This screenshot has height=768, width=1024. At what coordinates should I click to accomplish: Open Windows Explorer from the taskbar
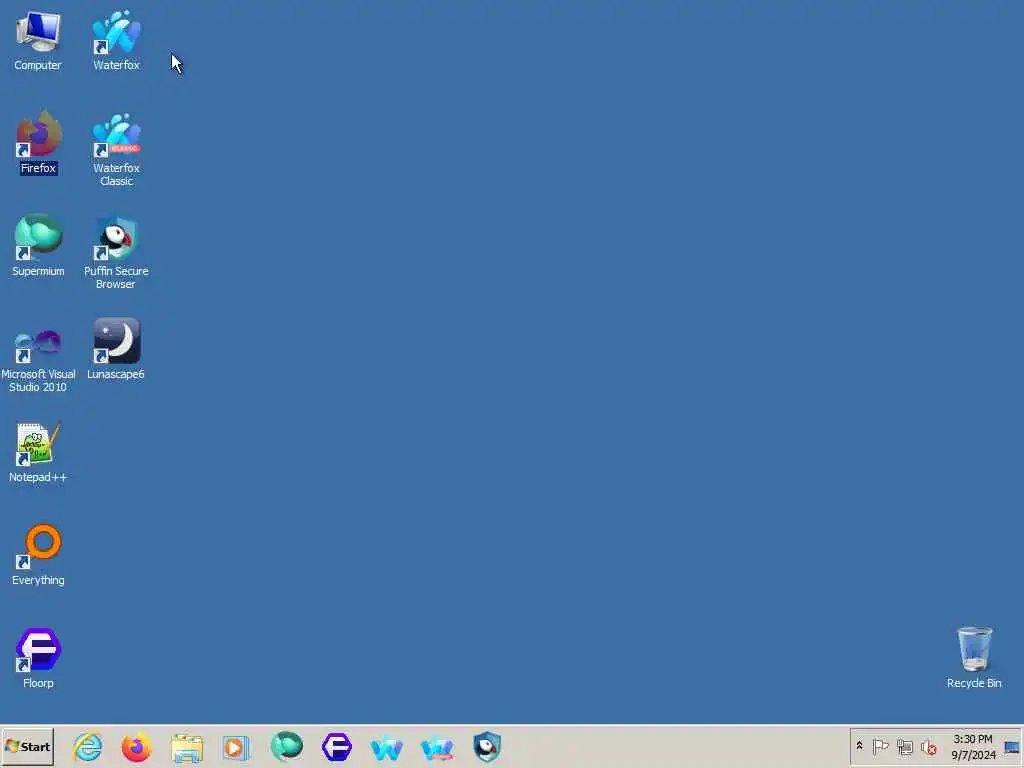tap(187, 747)
